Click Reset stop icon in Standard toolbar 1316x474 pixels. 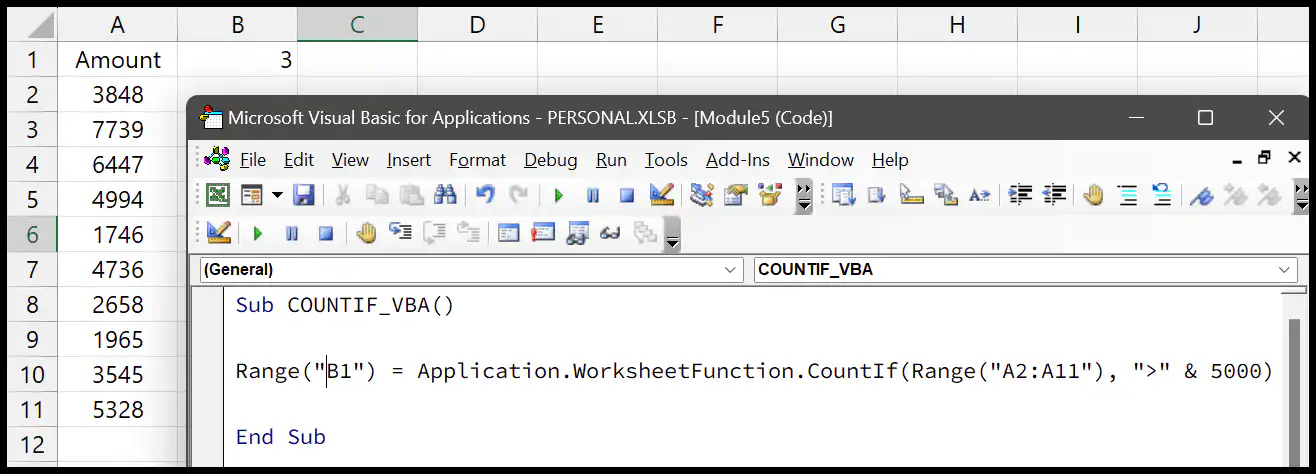pos(626,196)
